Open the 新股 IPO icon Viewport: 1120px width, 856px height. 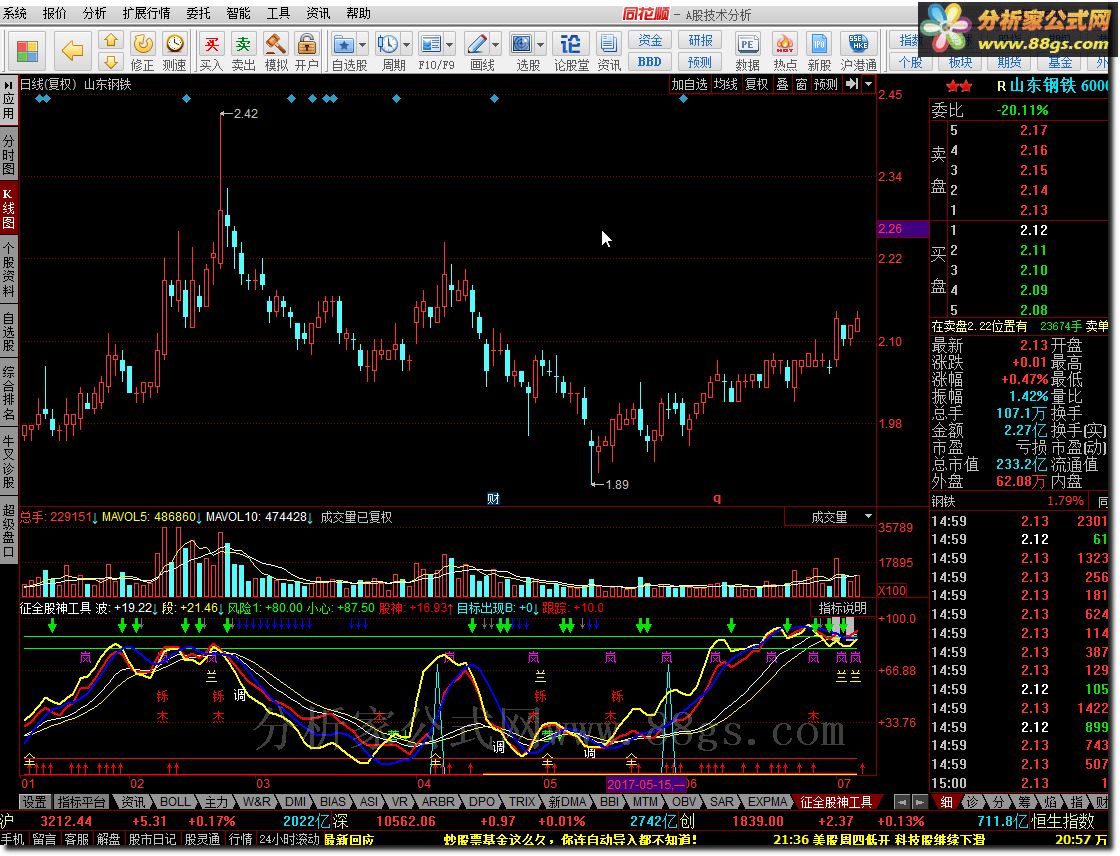pos(819,44)
